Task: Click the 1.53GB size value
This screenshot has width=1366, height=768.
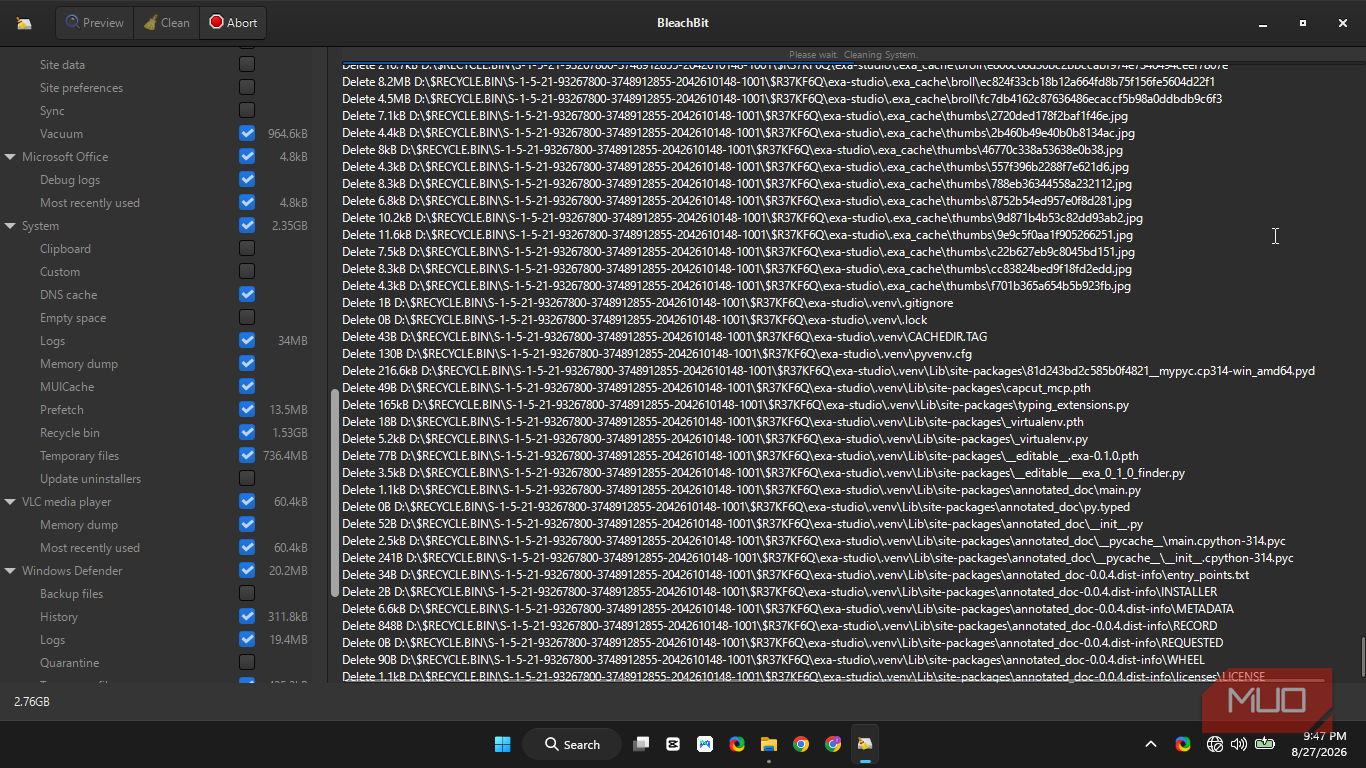Action: [x=290, y=433]
